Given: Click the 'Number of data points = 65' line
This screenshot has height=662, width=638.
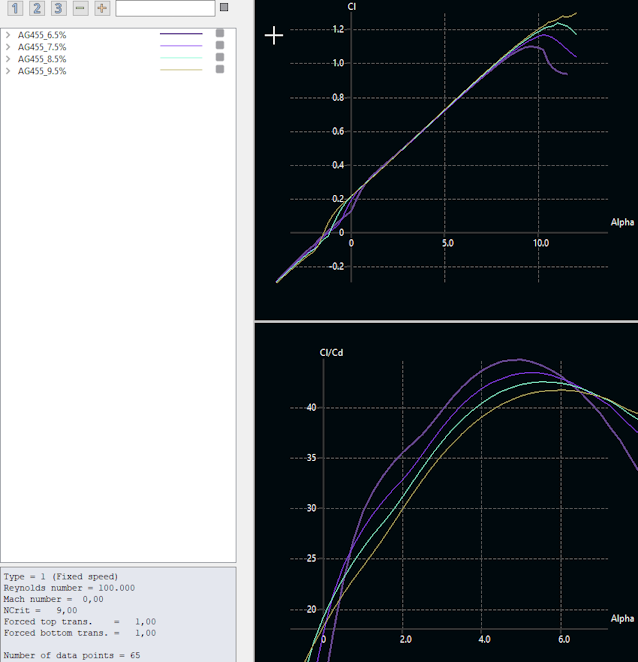Looking at the screenshot, I should tap(72, 655).
